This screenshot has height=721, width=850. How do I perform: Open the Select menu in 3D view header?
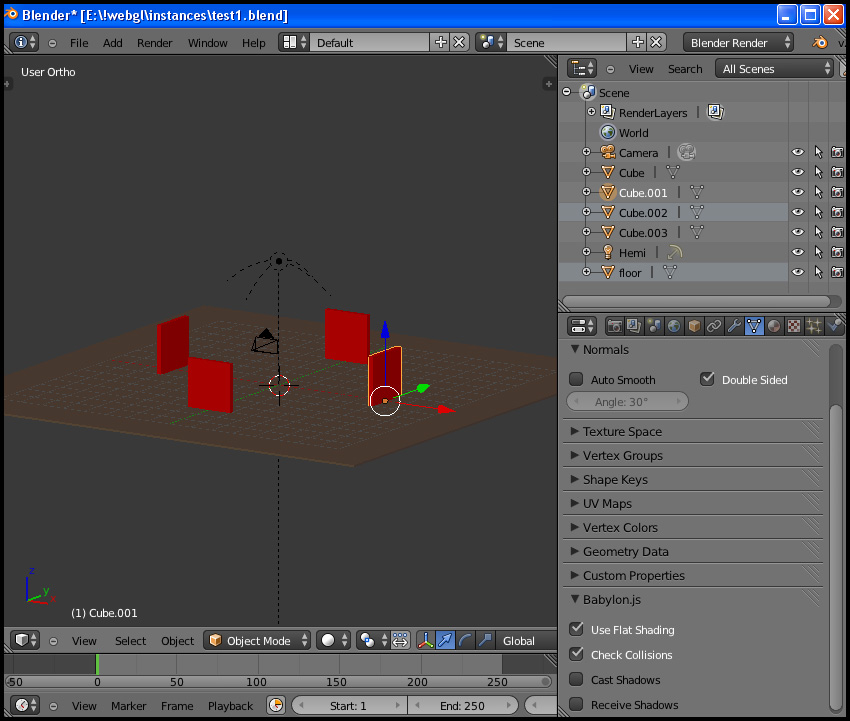point(130,641)
